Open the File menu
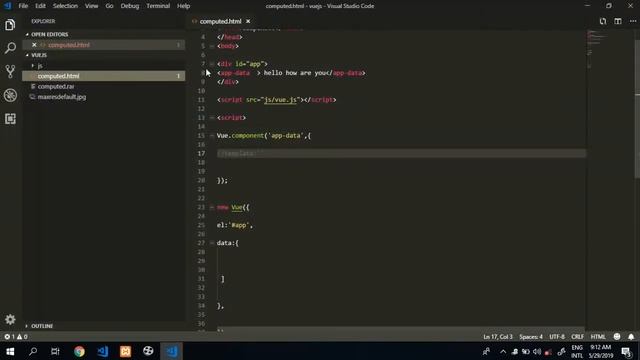Screen dimensions: 640x360 pos(23,6)
